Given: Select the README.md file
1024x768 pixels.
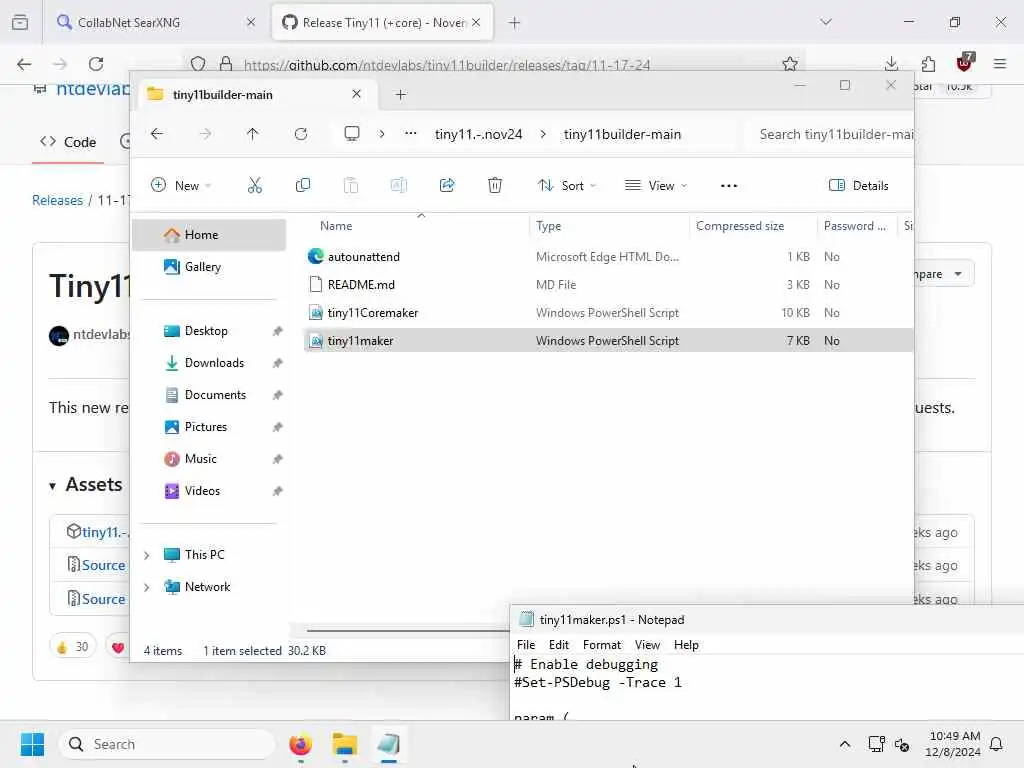Looking at the screenshot, I should coord(608,285).
